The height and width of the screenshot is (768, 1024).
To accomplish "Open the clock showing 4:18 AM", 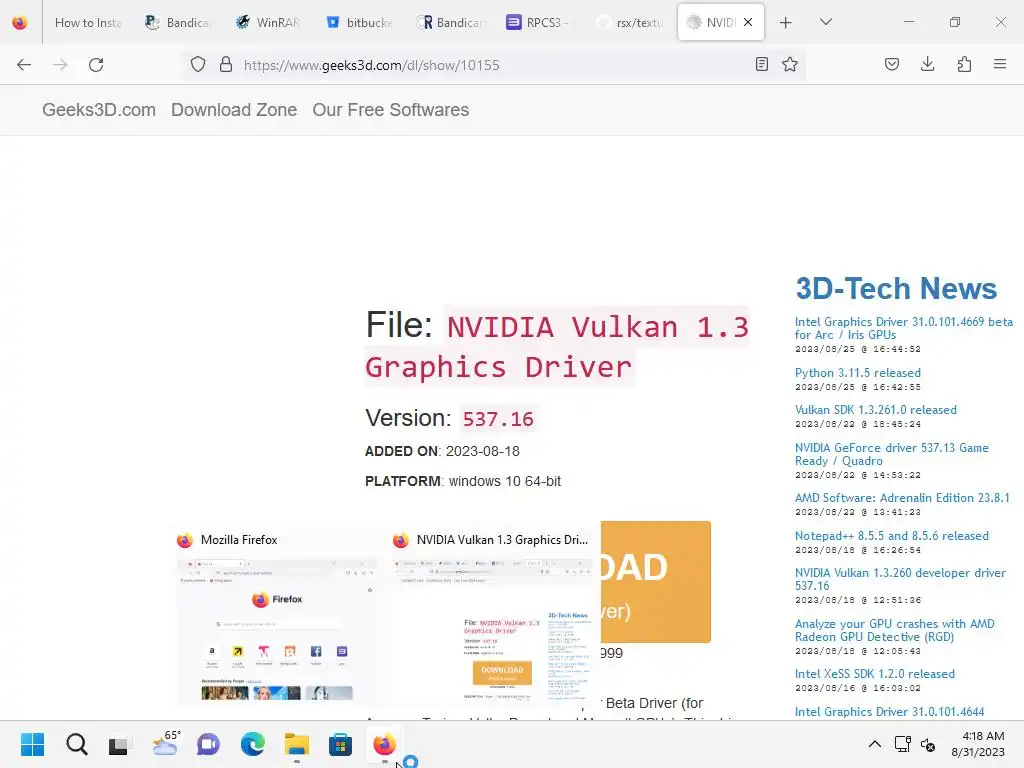I will [x=978, y=744].
